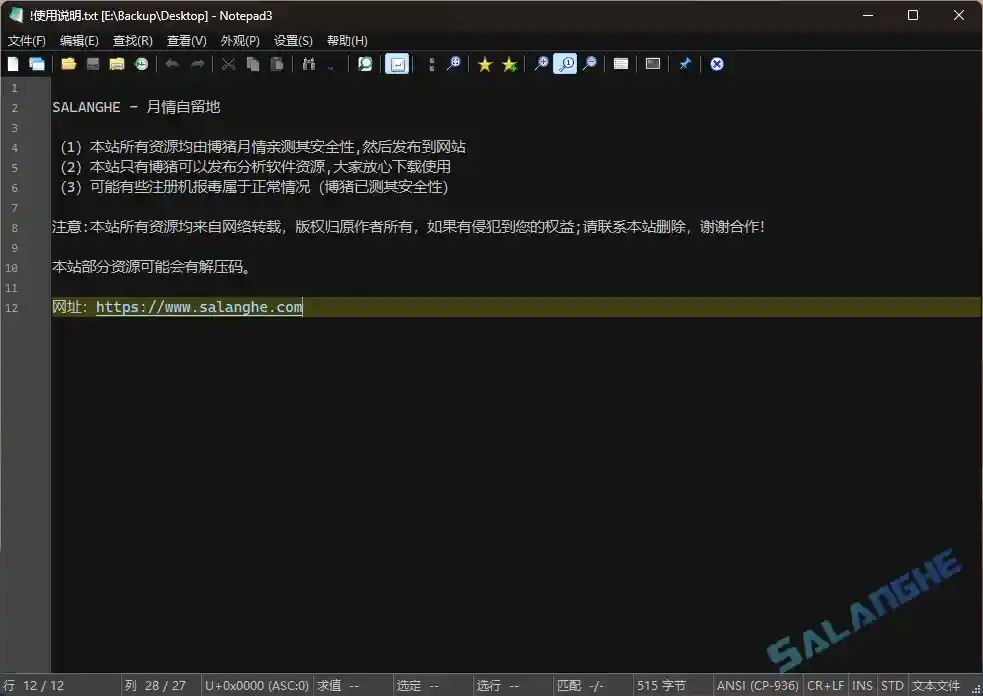The width and height of the screenshot is (983, 696).
Task: Toggle word wrap mode
Action: click(x=397, y=64)
